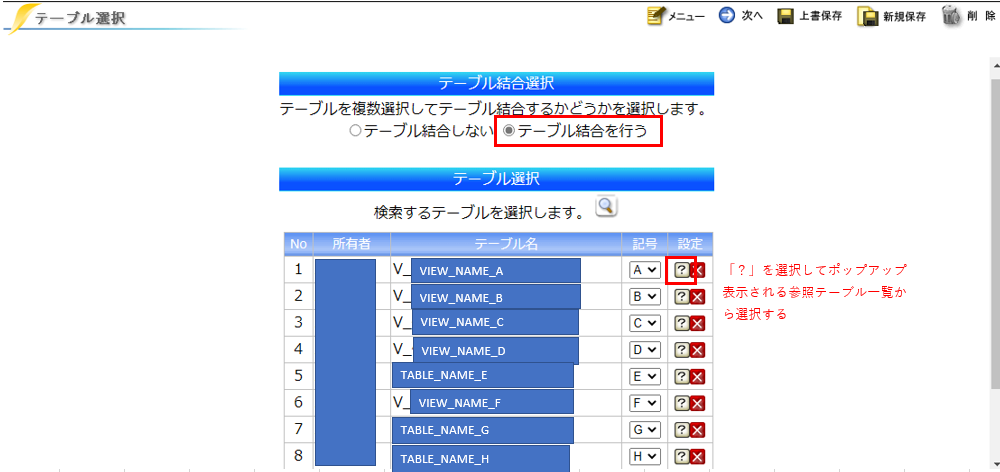Click the red X delete icon in row 5
Screen dimensions: 1000x472
tap(698, 378)
